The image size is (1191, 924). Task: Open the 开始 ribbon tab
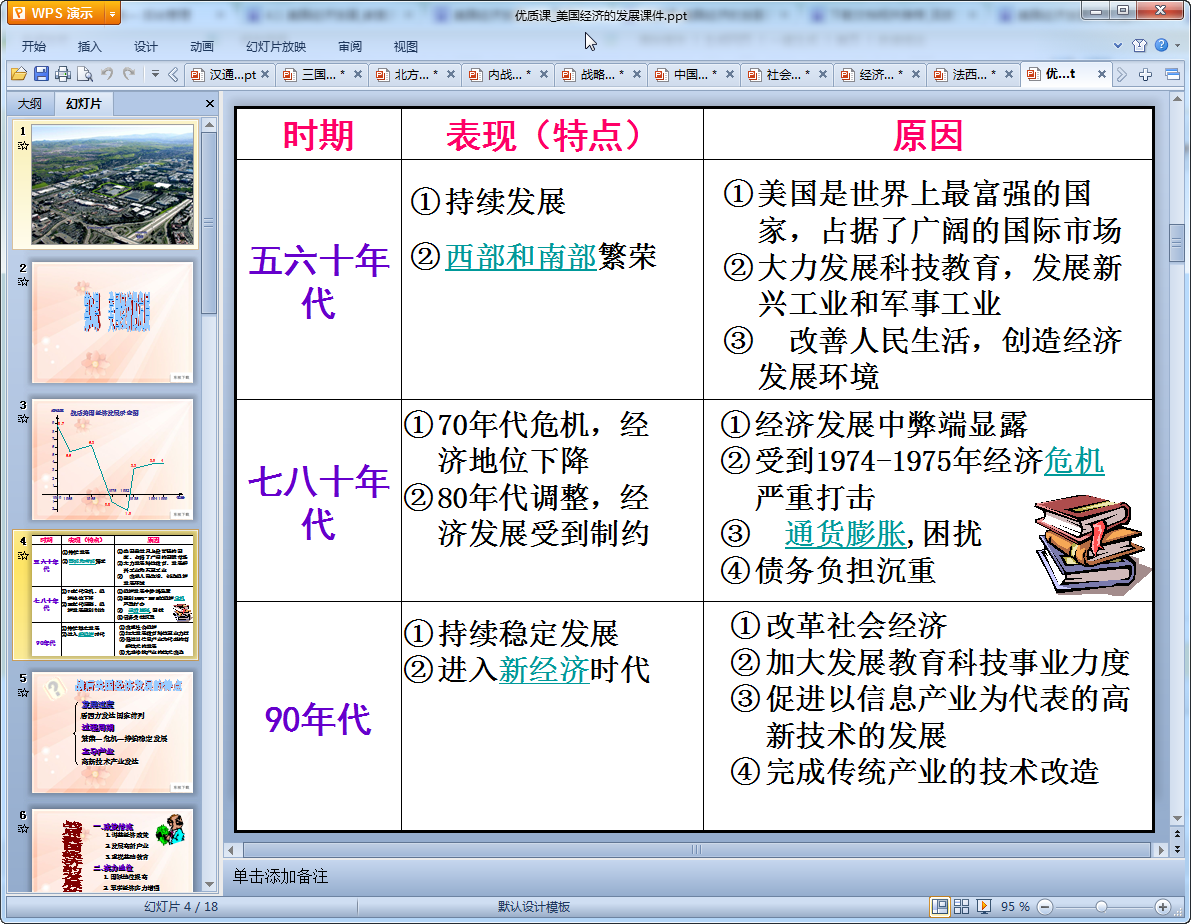click(x=33, y=46)
